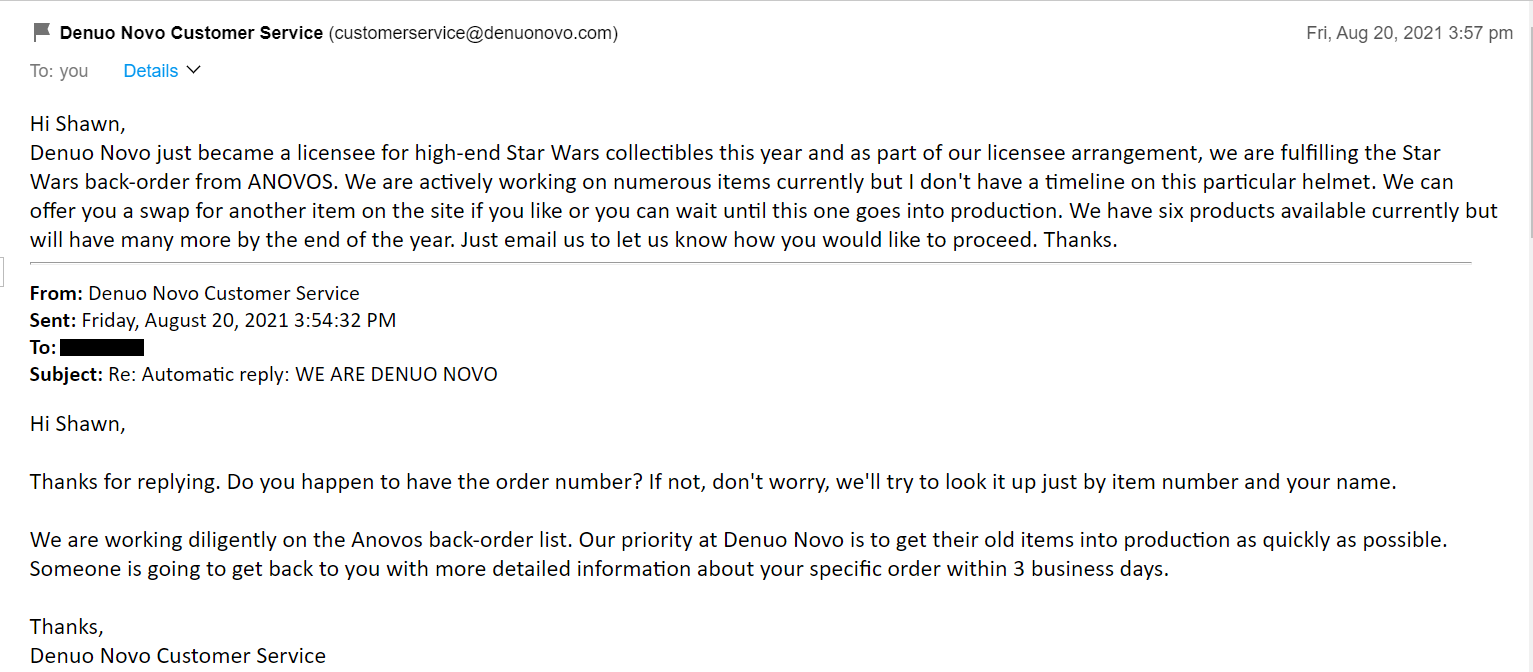Viewport: 1533px width, 672px height.
Task: Click 'Denuo Novo Customer Service' signature at bottom
Action: [178, 656]
